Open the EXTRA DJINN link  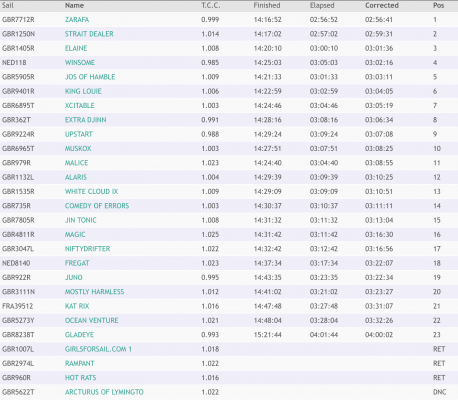point(86,120)
